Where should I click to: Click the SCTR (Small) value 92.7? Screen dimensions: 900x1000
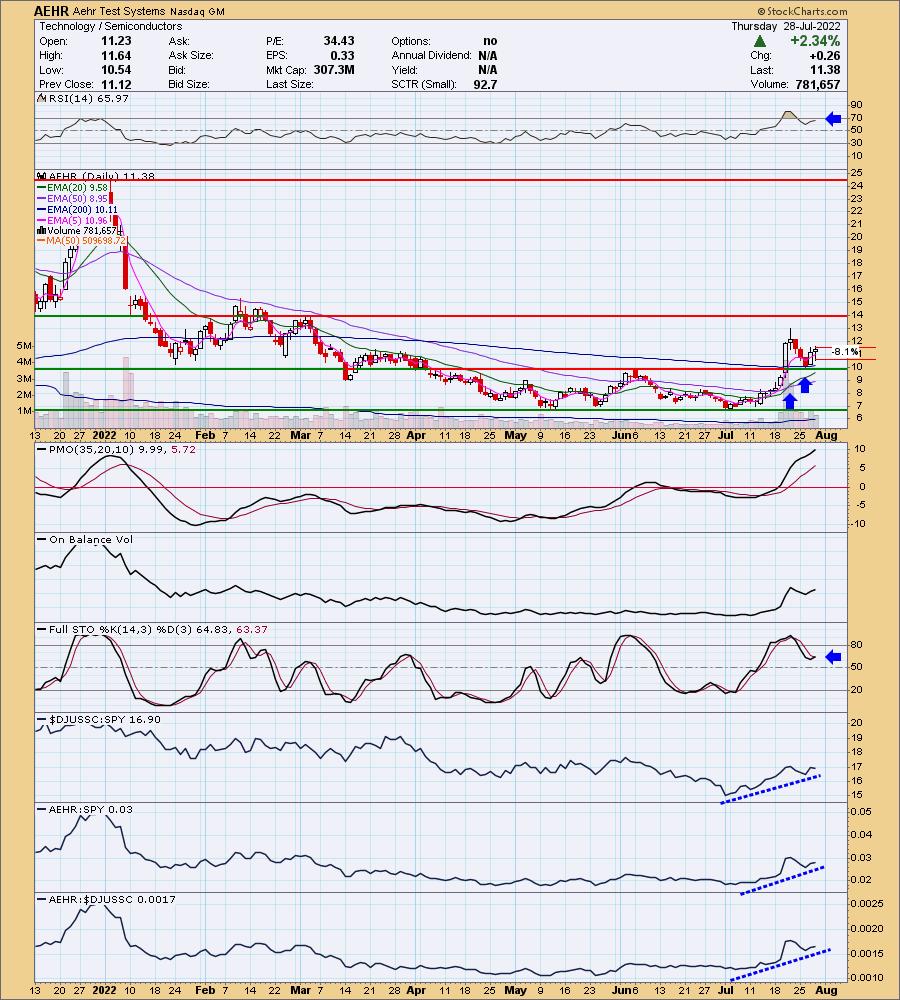click(x=485, y=84)
